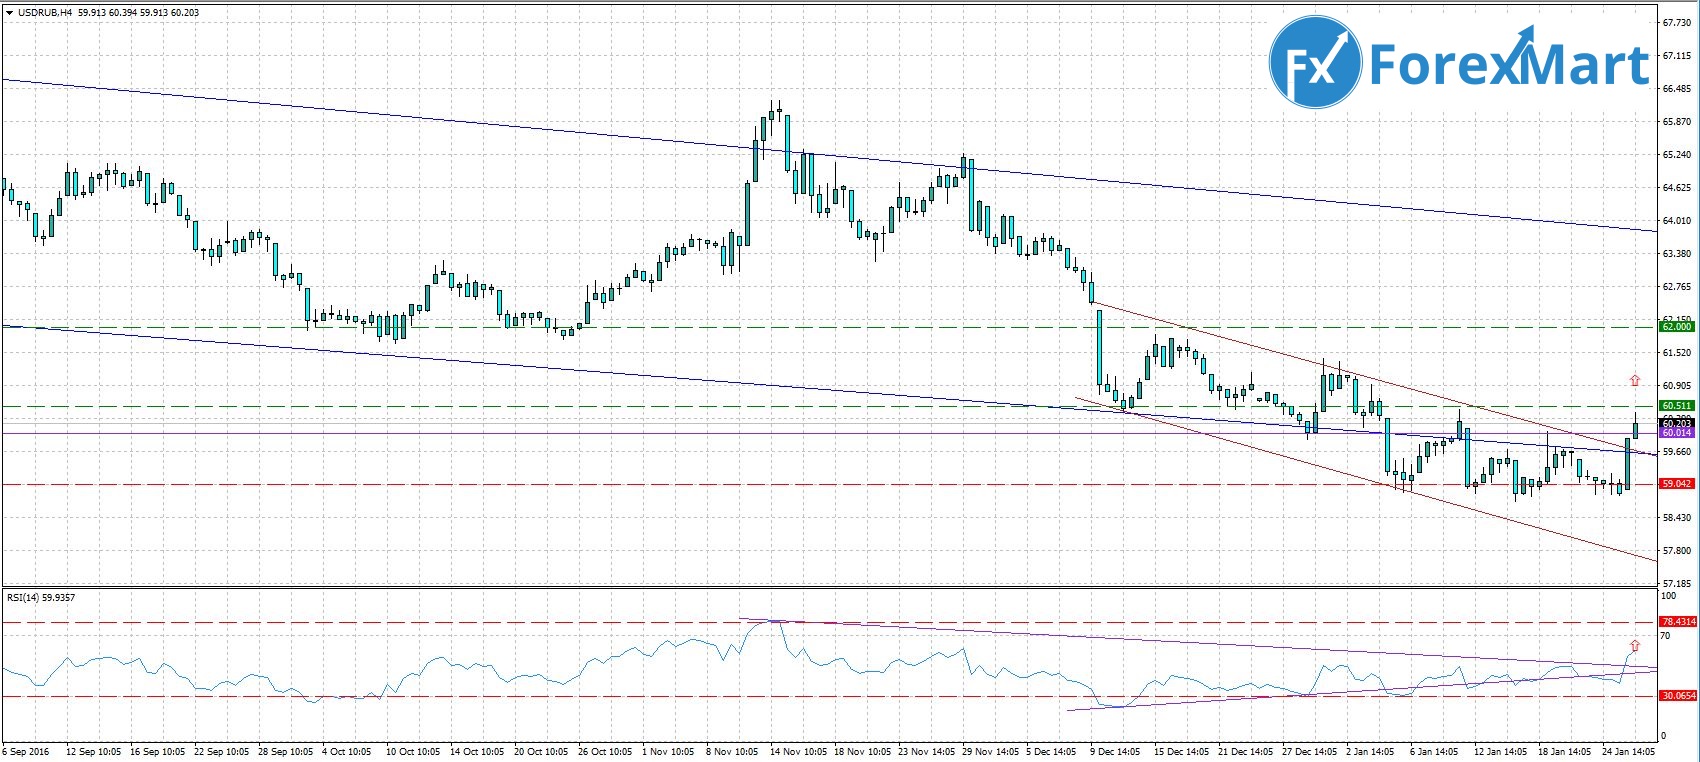Click the 66.485 value on the price axis

1676,89
